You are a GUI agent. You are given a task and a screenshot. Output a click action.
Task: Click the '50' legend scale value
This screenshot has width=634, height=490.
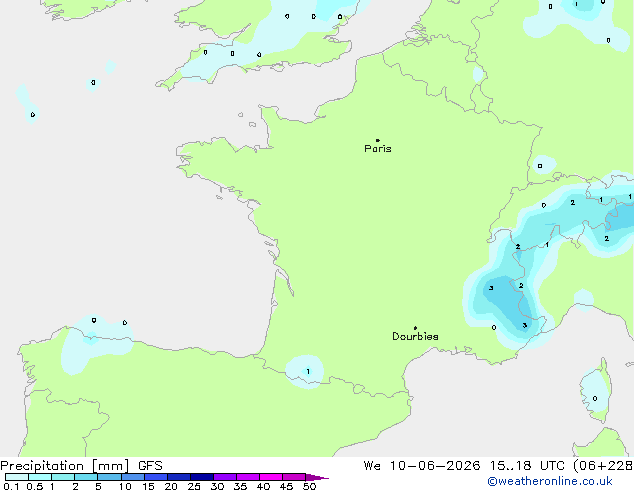(x=309, y=486)
